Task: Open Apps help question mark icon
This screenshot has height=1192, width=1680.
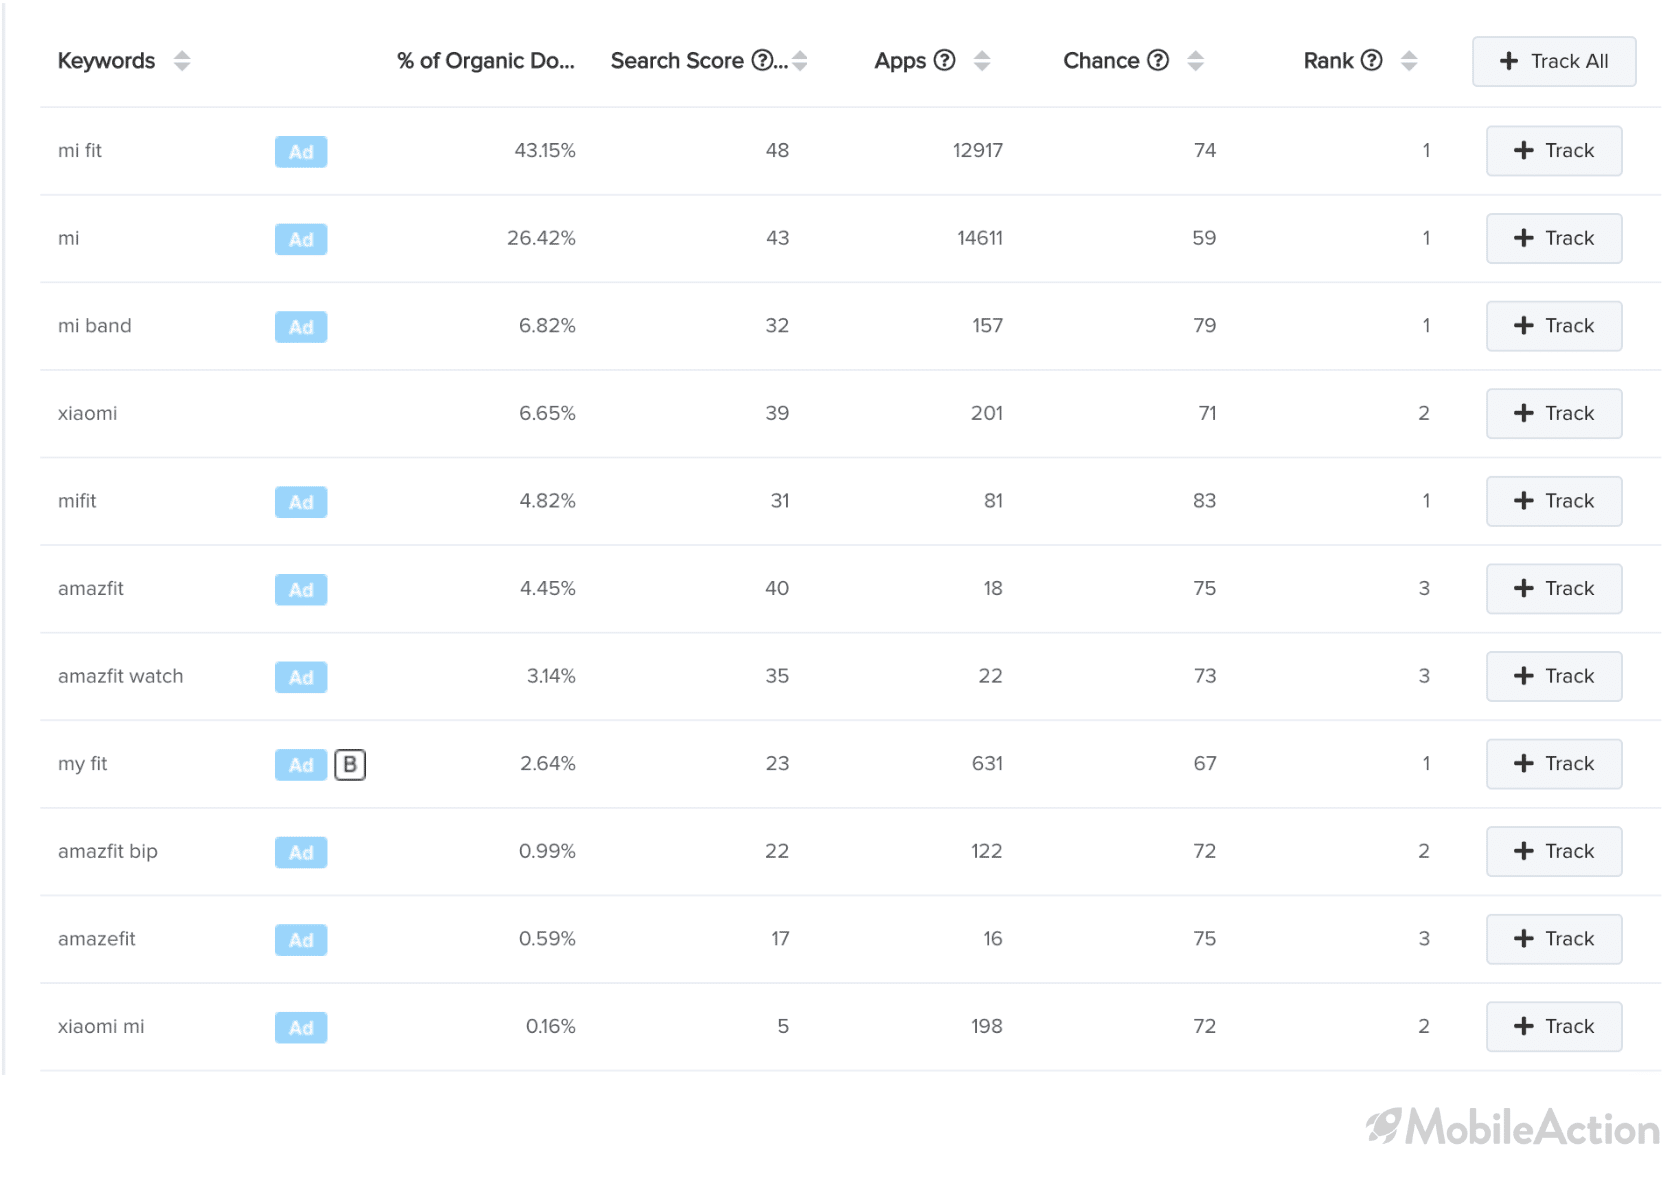Action: pyautogui.click(x=944, y=60)
